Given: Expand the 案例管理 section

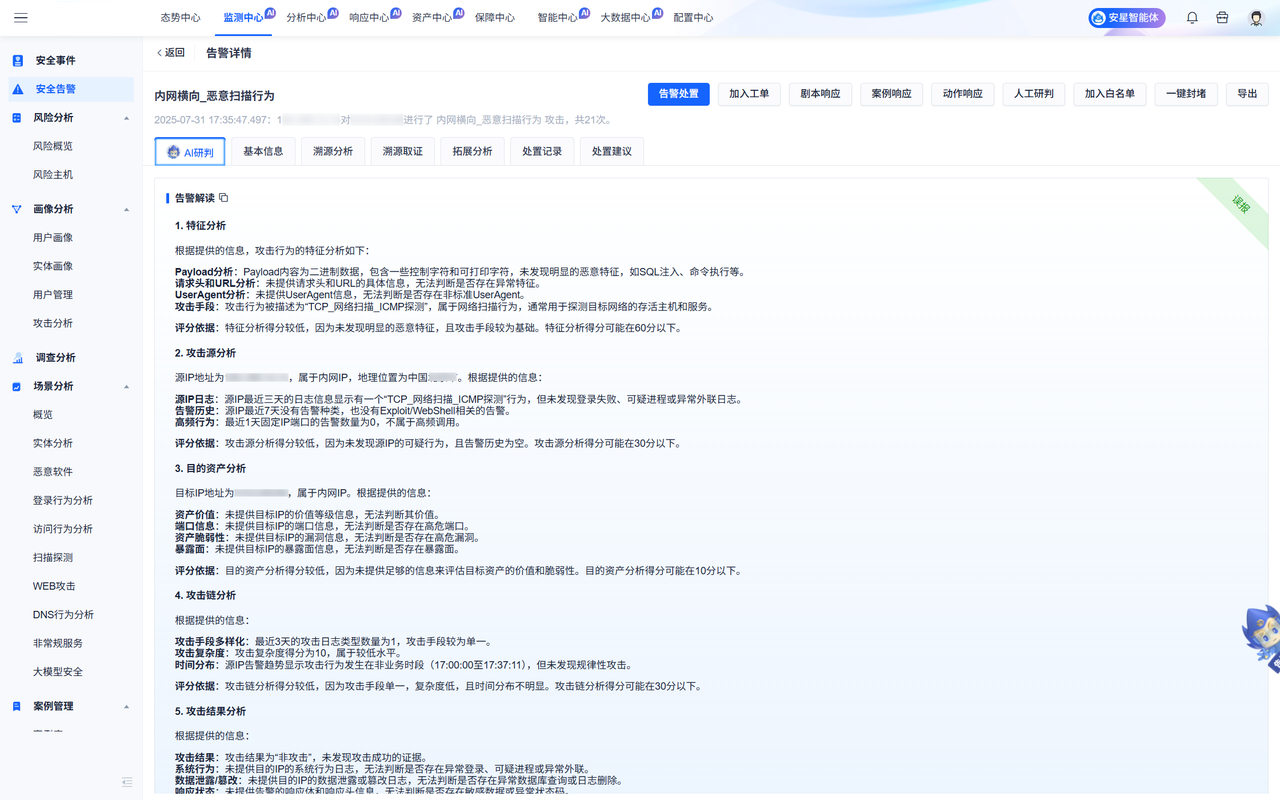Looking at the screenshot, I should tap(126, 705).
